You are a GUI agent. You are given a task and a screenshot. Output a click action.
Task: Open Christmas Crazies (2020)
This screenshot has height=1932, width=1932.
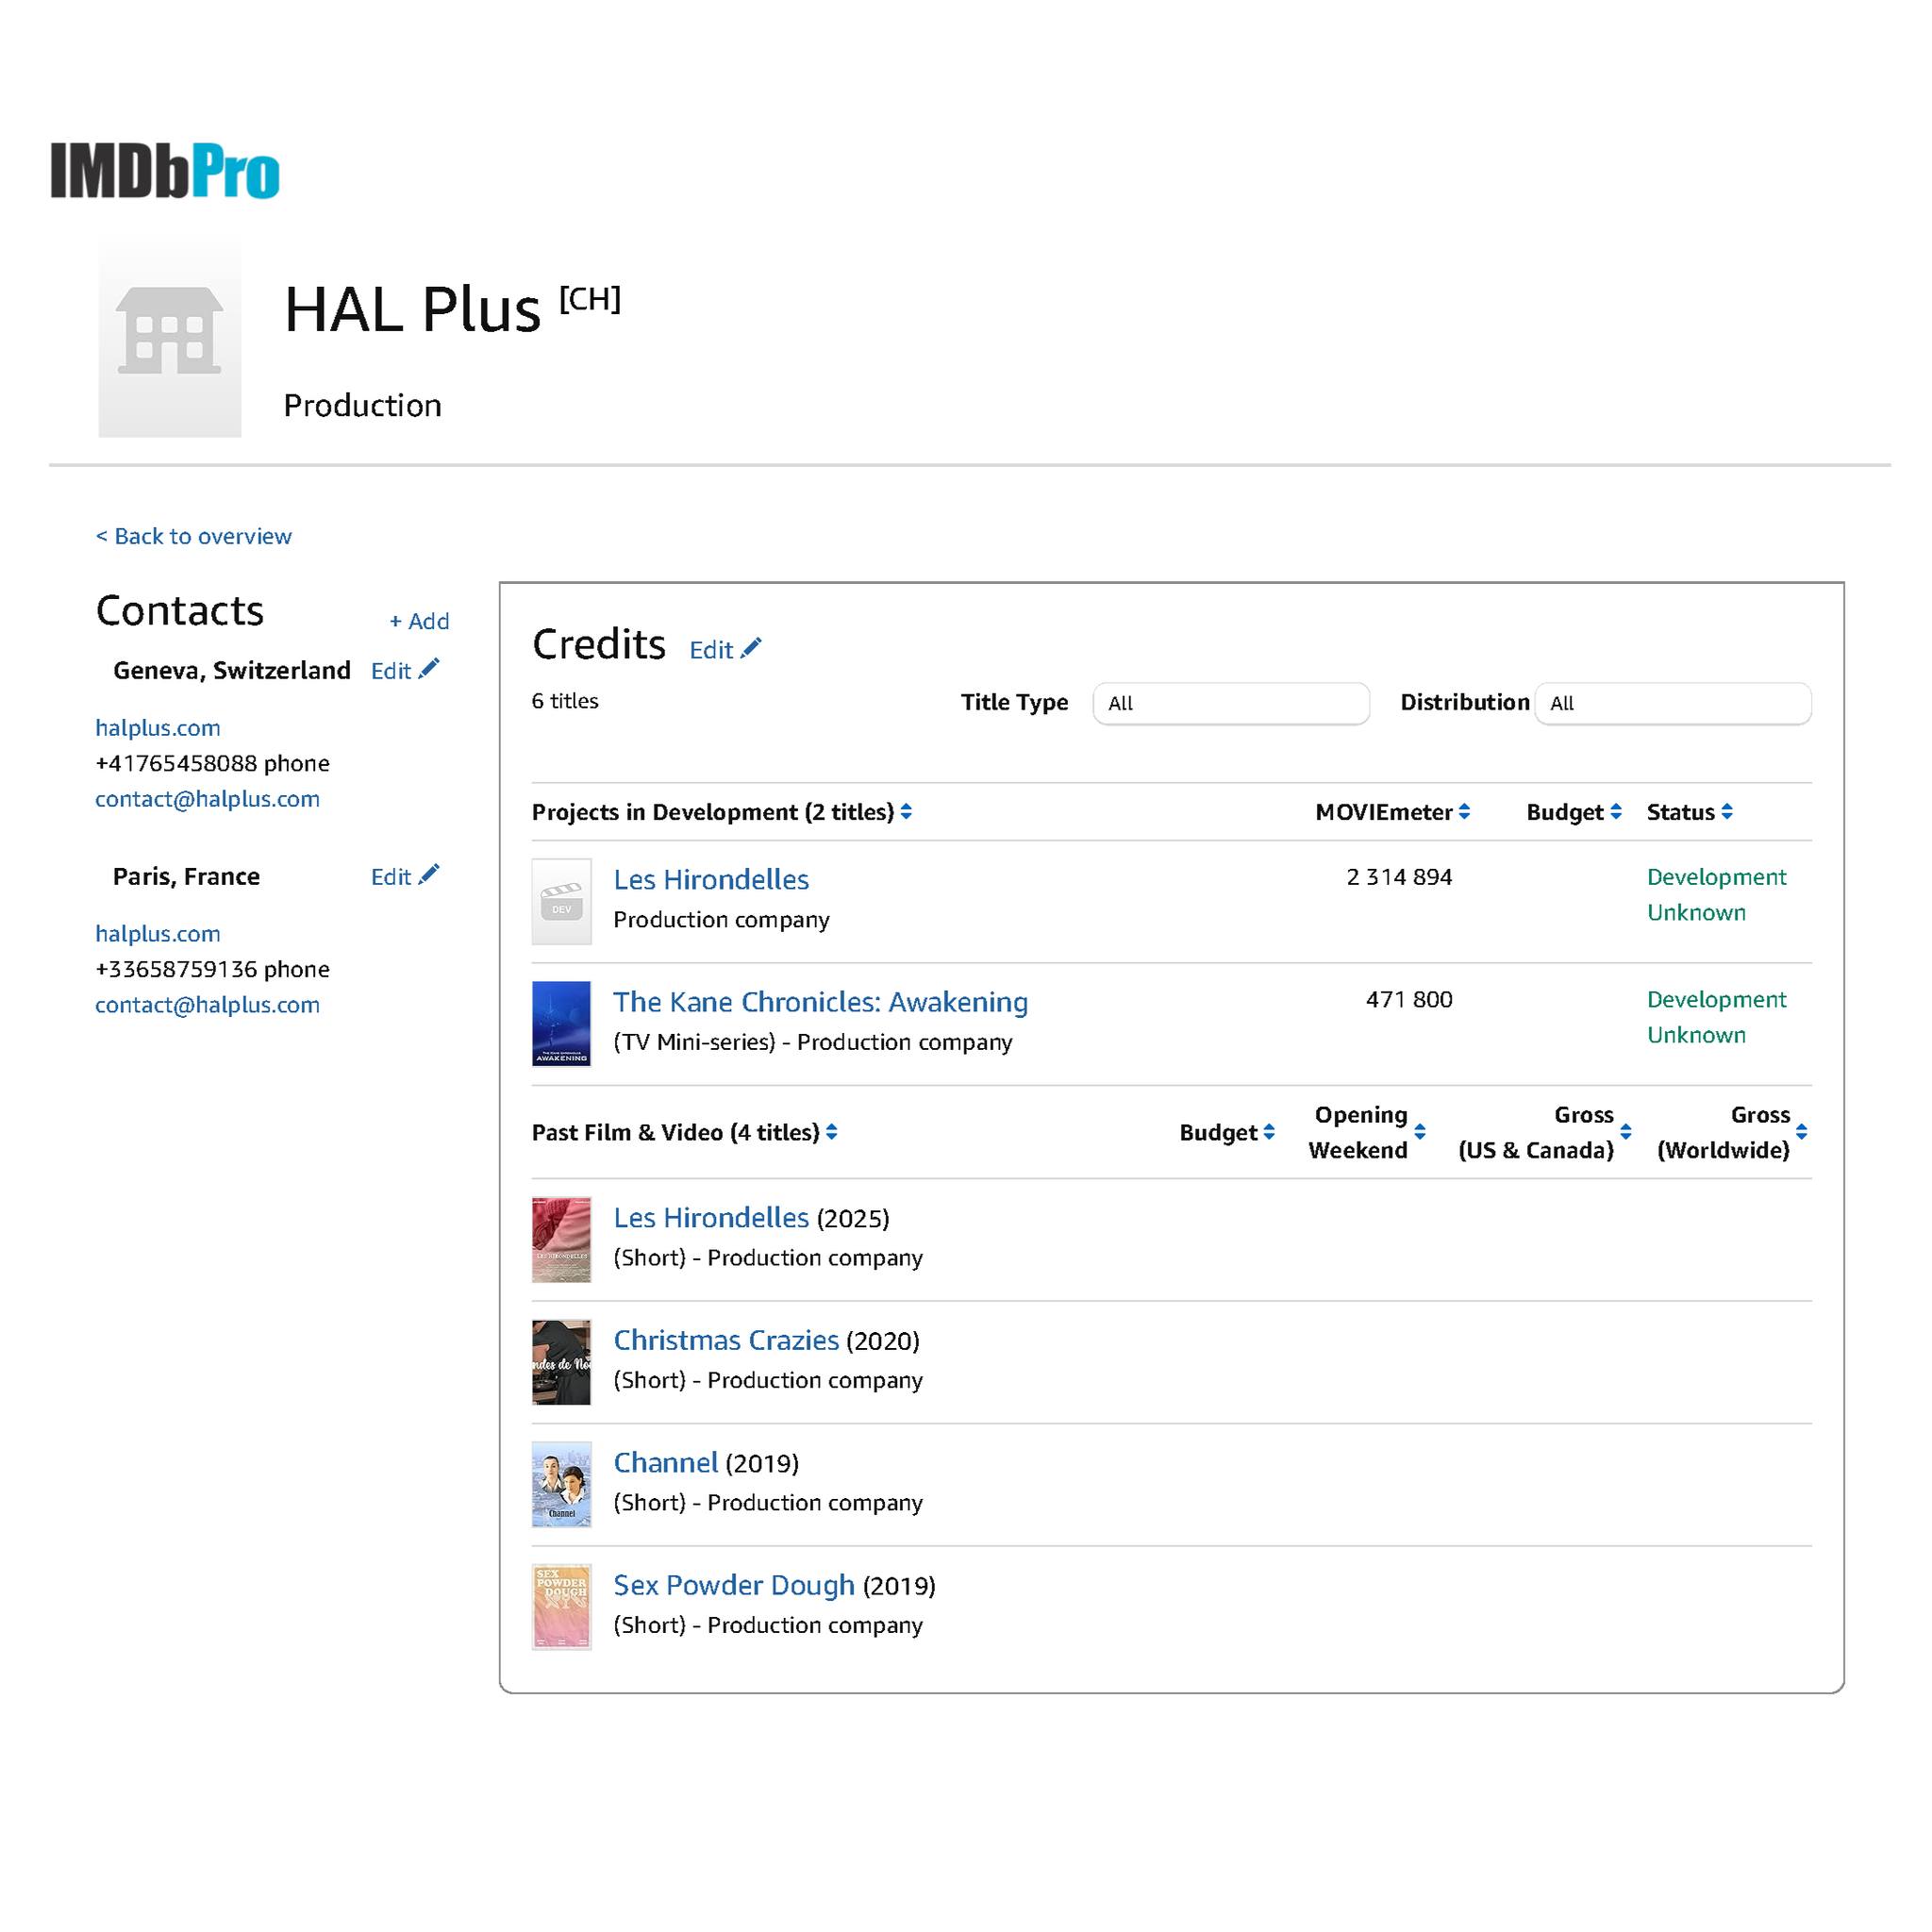726,1340
